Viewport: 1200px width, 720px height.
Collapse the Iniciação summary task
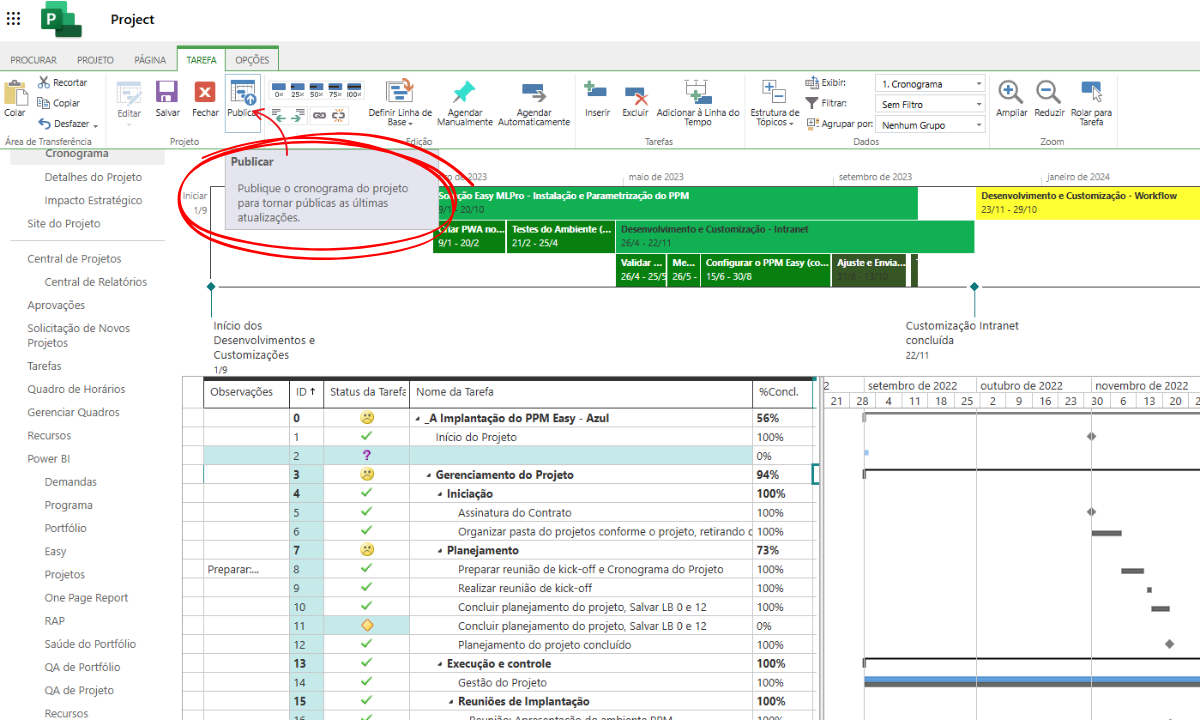[x=440, y=494]
